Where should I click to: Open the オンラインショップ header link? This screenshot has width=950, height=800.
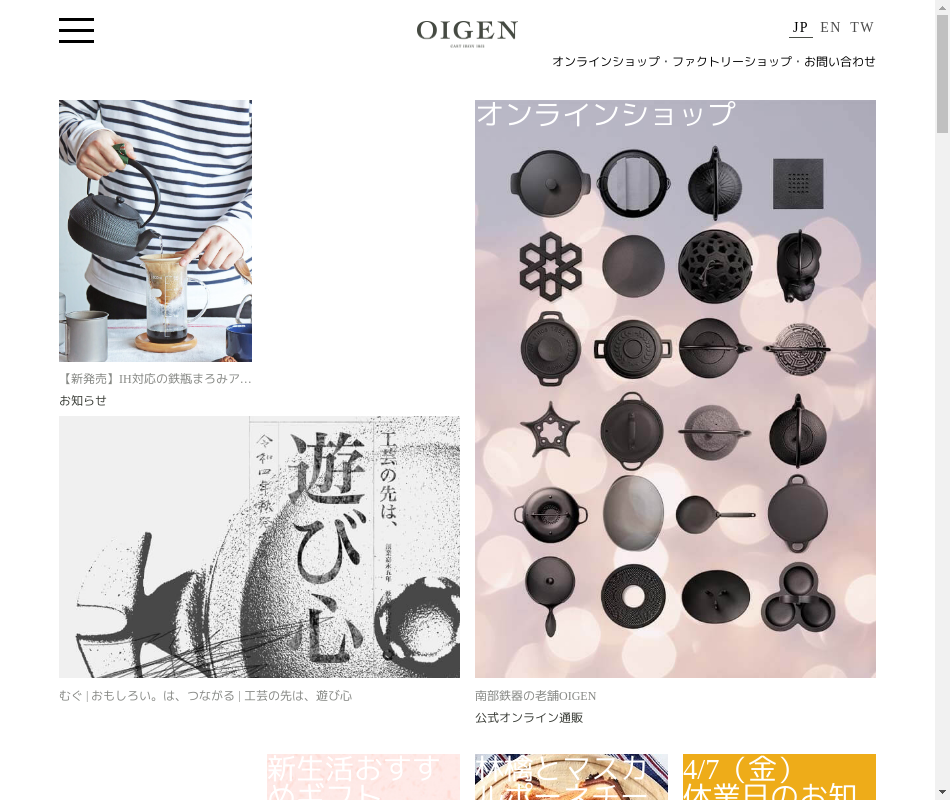606,61
